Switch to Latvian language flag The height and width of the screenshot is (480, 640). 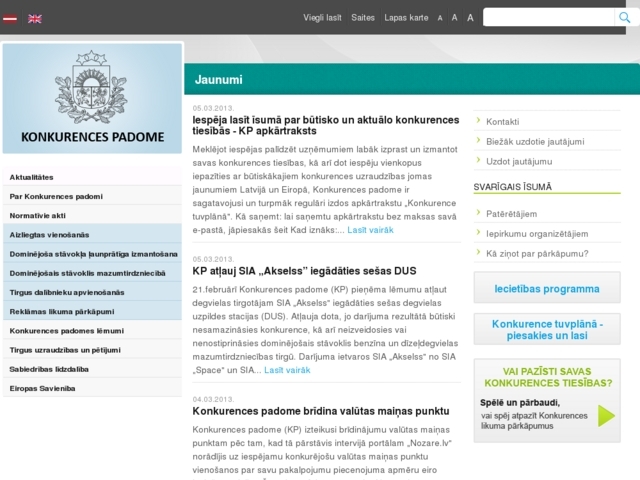click(x=10, y=18)
